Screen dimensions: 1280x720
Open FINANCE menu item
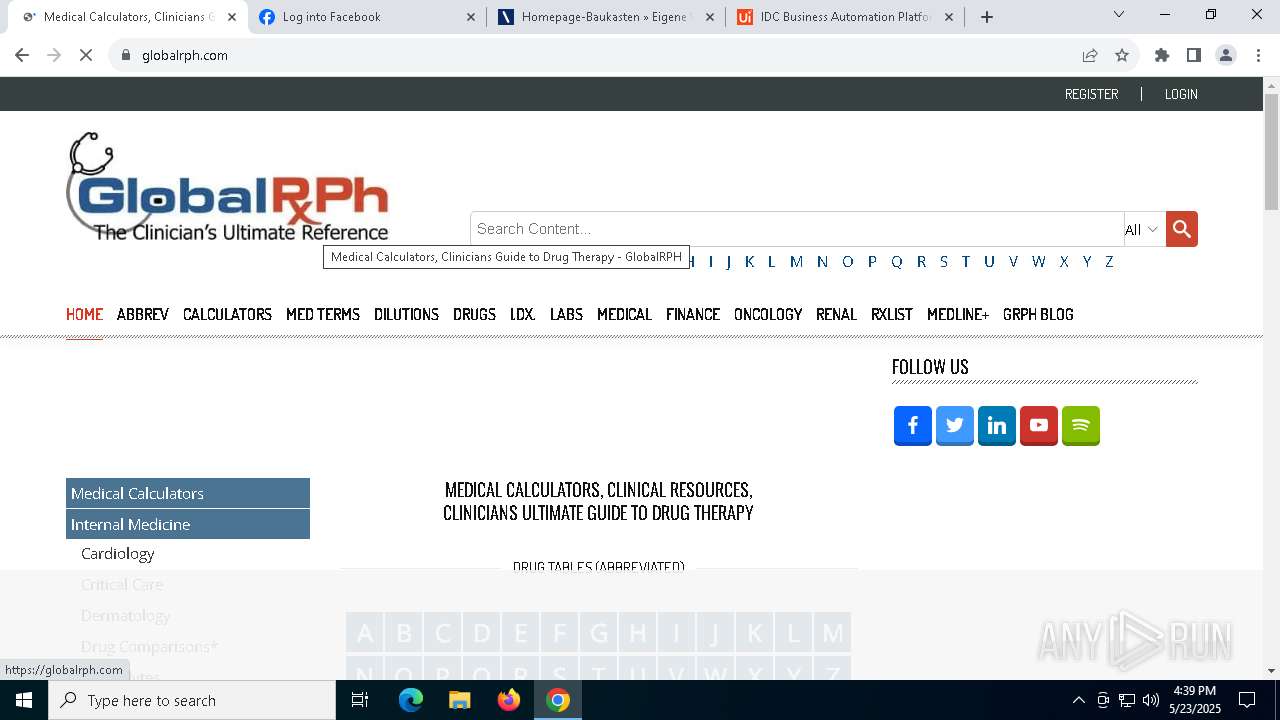(x=693, y=314)
